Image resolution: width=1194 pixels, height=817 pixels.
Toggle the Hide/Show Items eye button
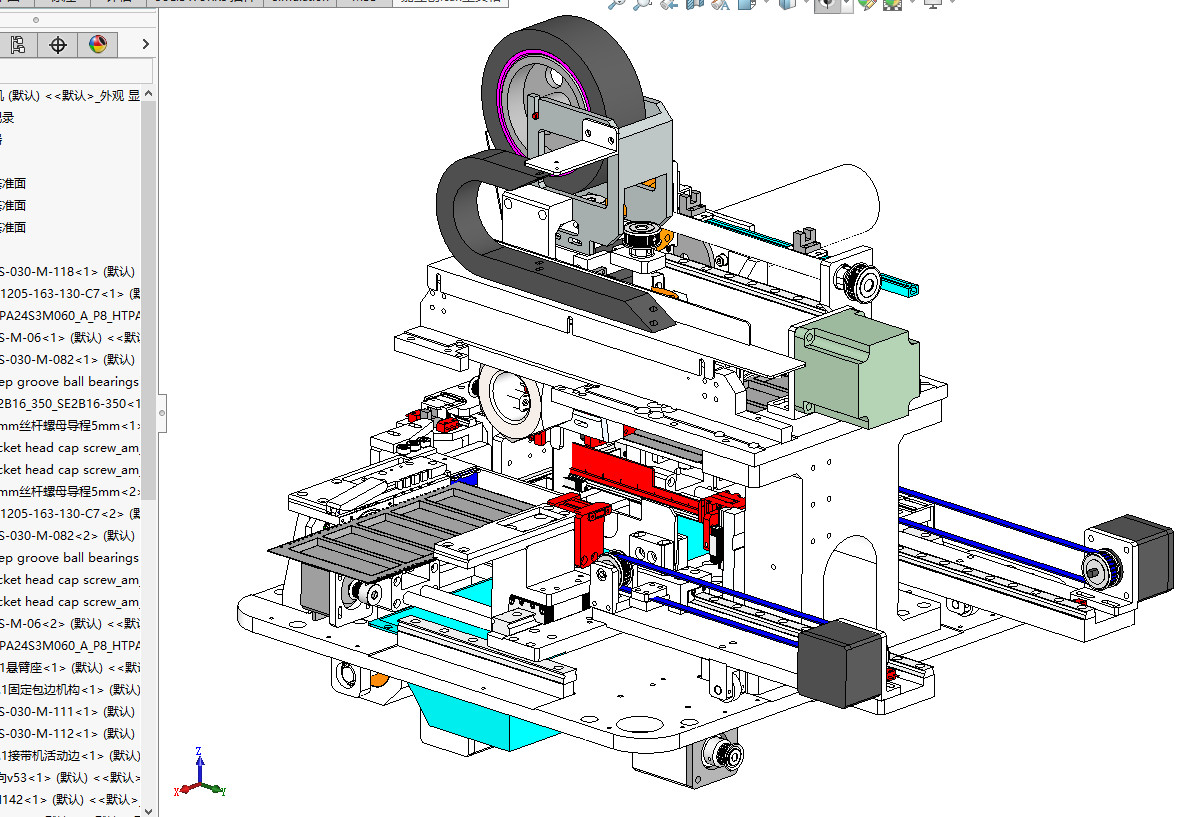click(x=826, y=3)
